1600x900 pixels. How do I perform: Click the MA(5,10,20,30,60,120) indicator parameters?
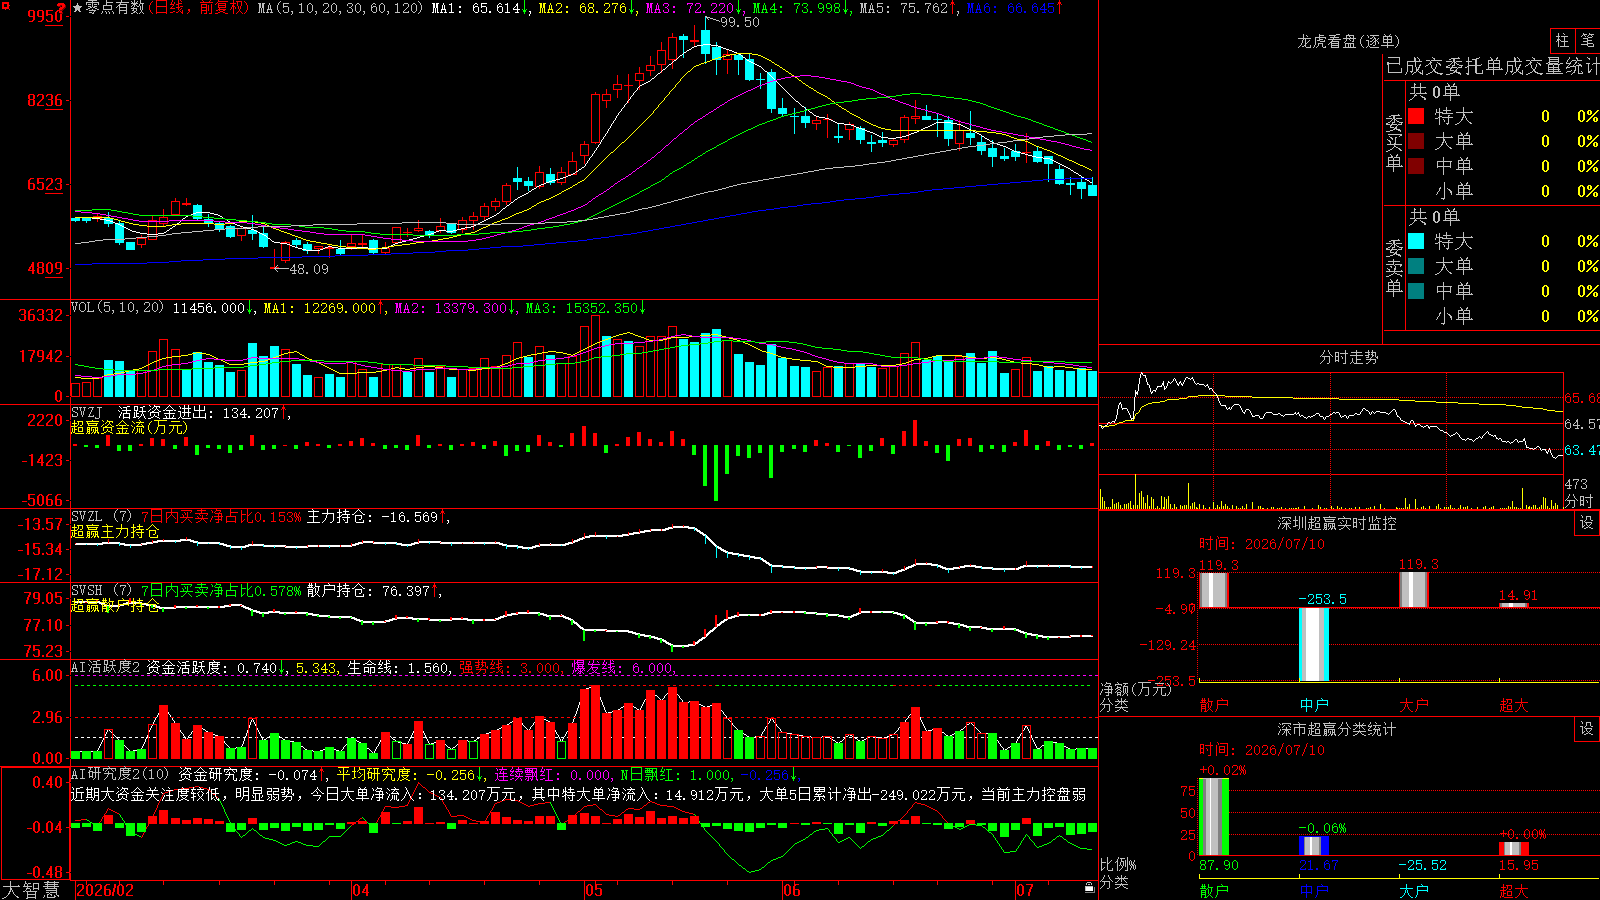point(340,8)
